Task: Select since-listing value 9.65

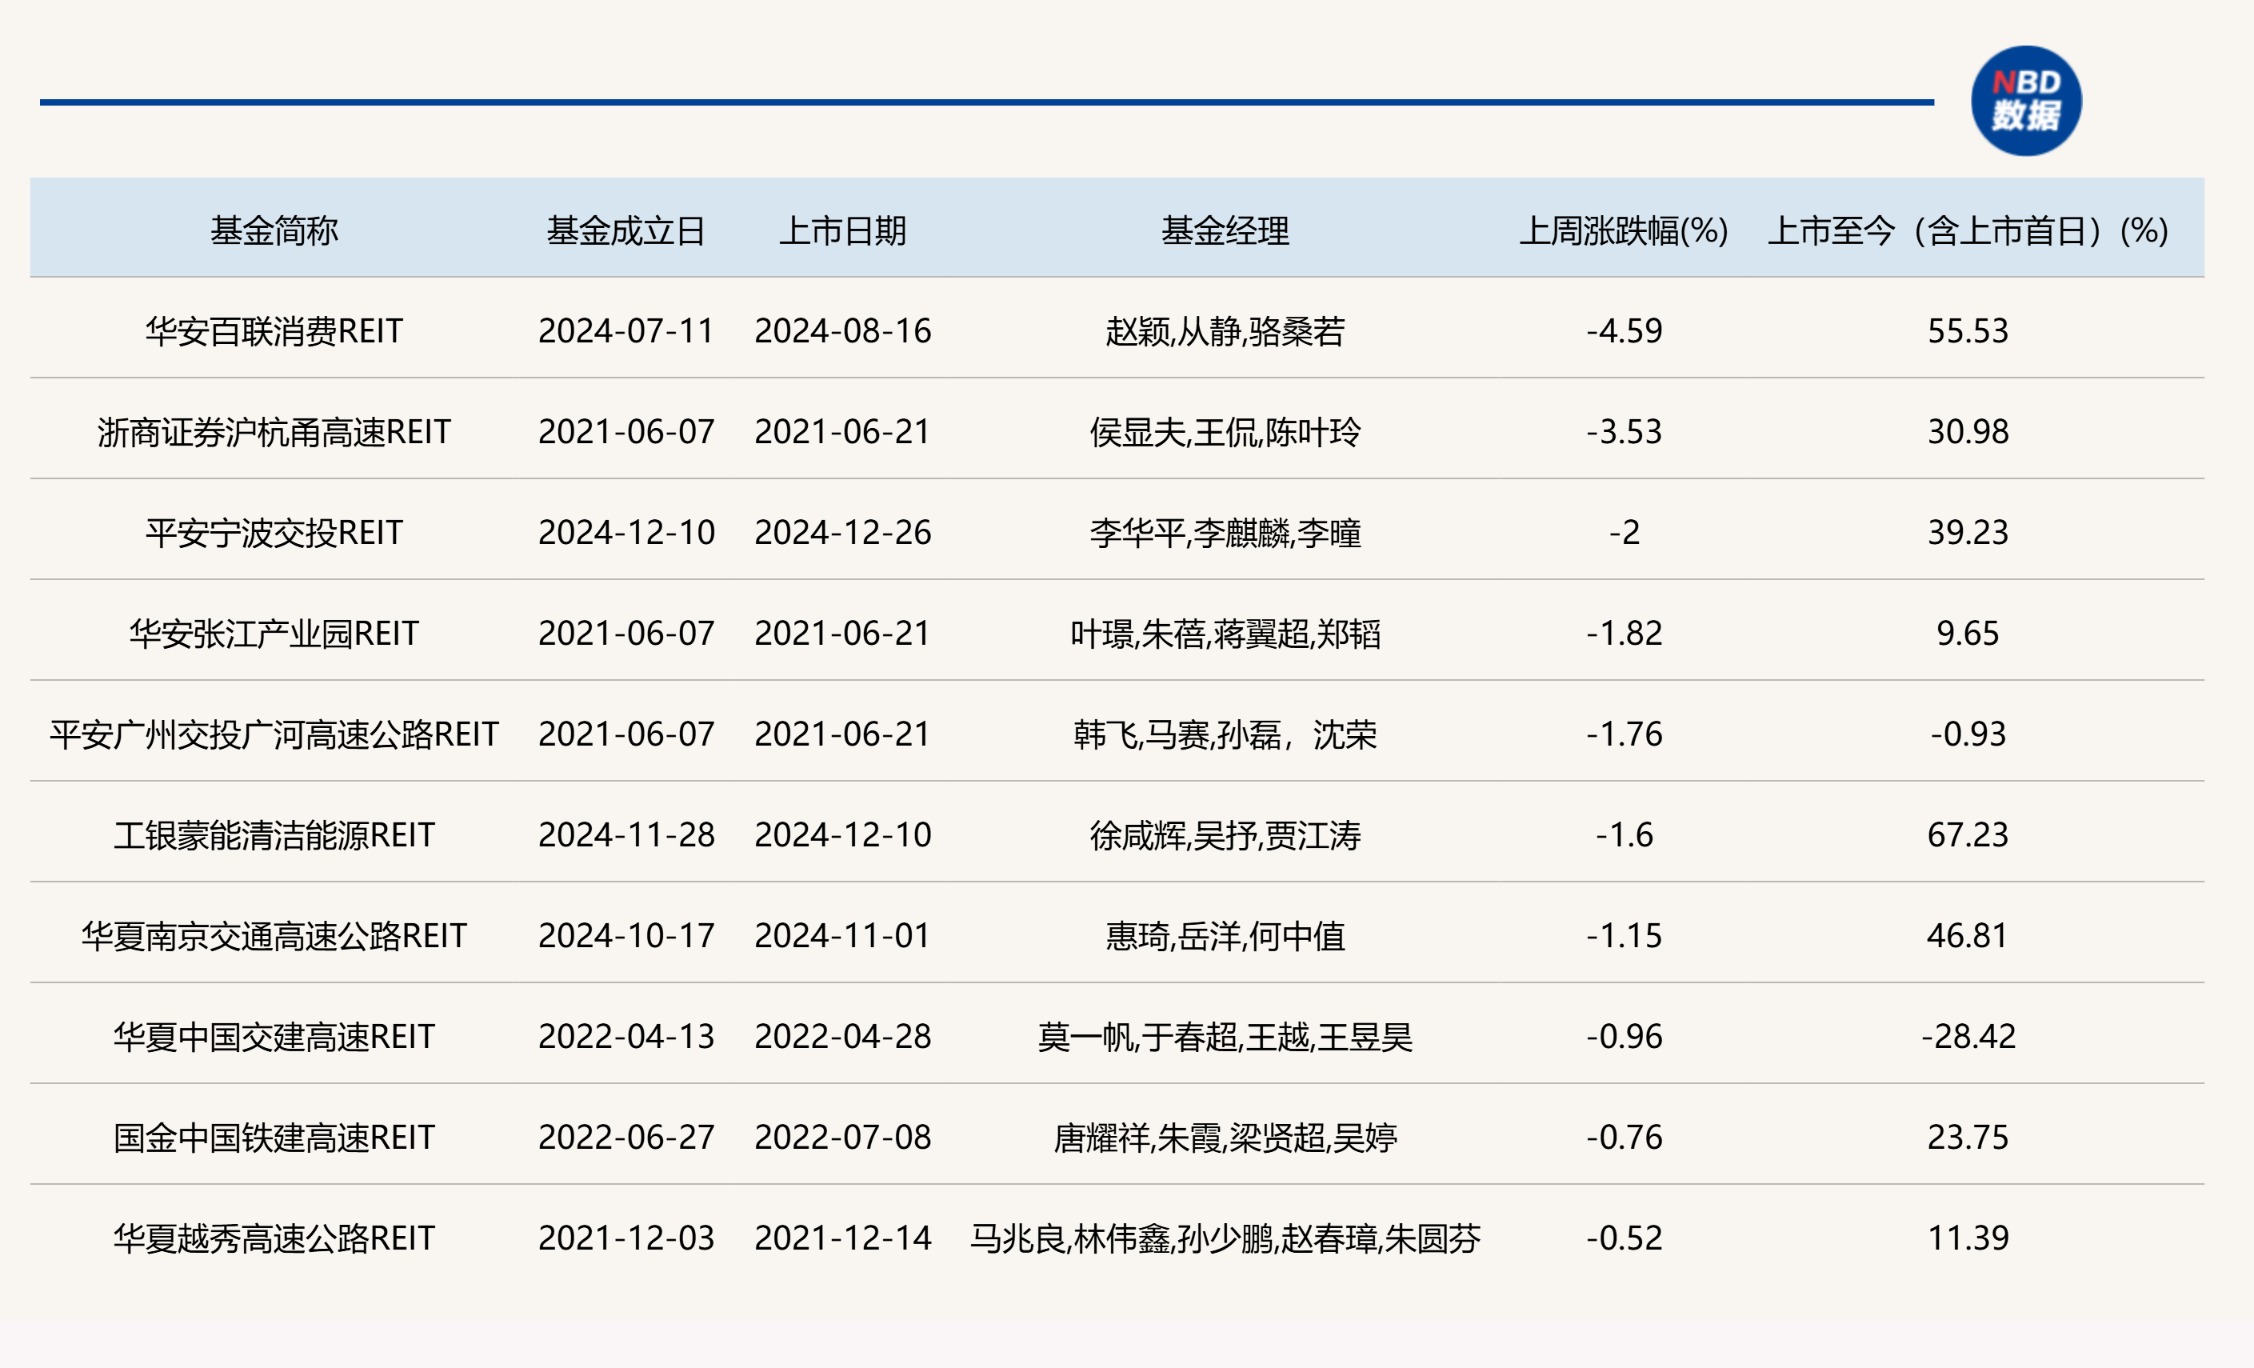Action: click(x=1968, y=634)
